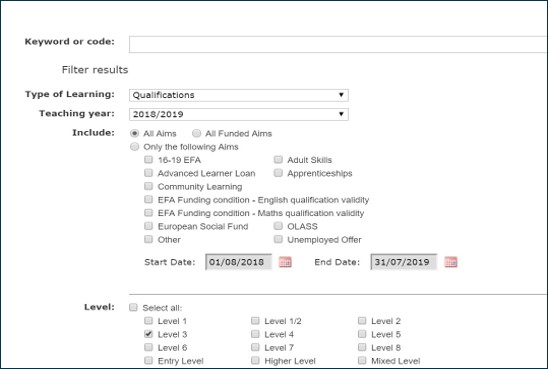Open the Teaching year dropdown
548x369 pixels.
[239, 114]
